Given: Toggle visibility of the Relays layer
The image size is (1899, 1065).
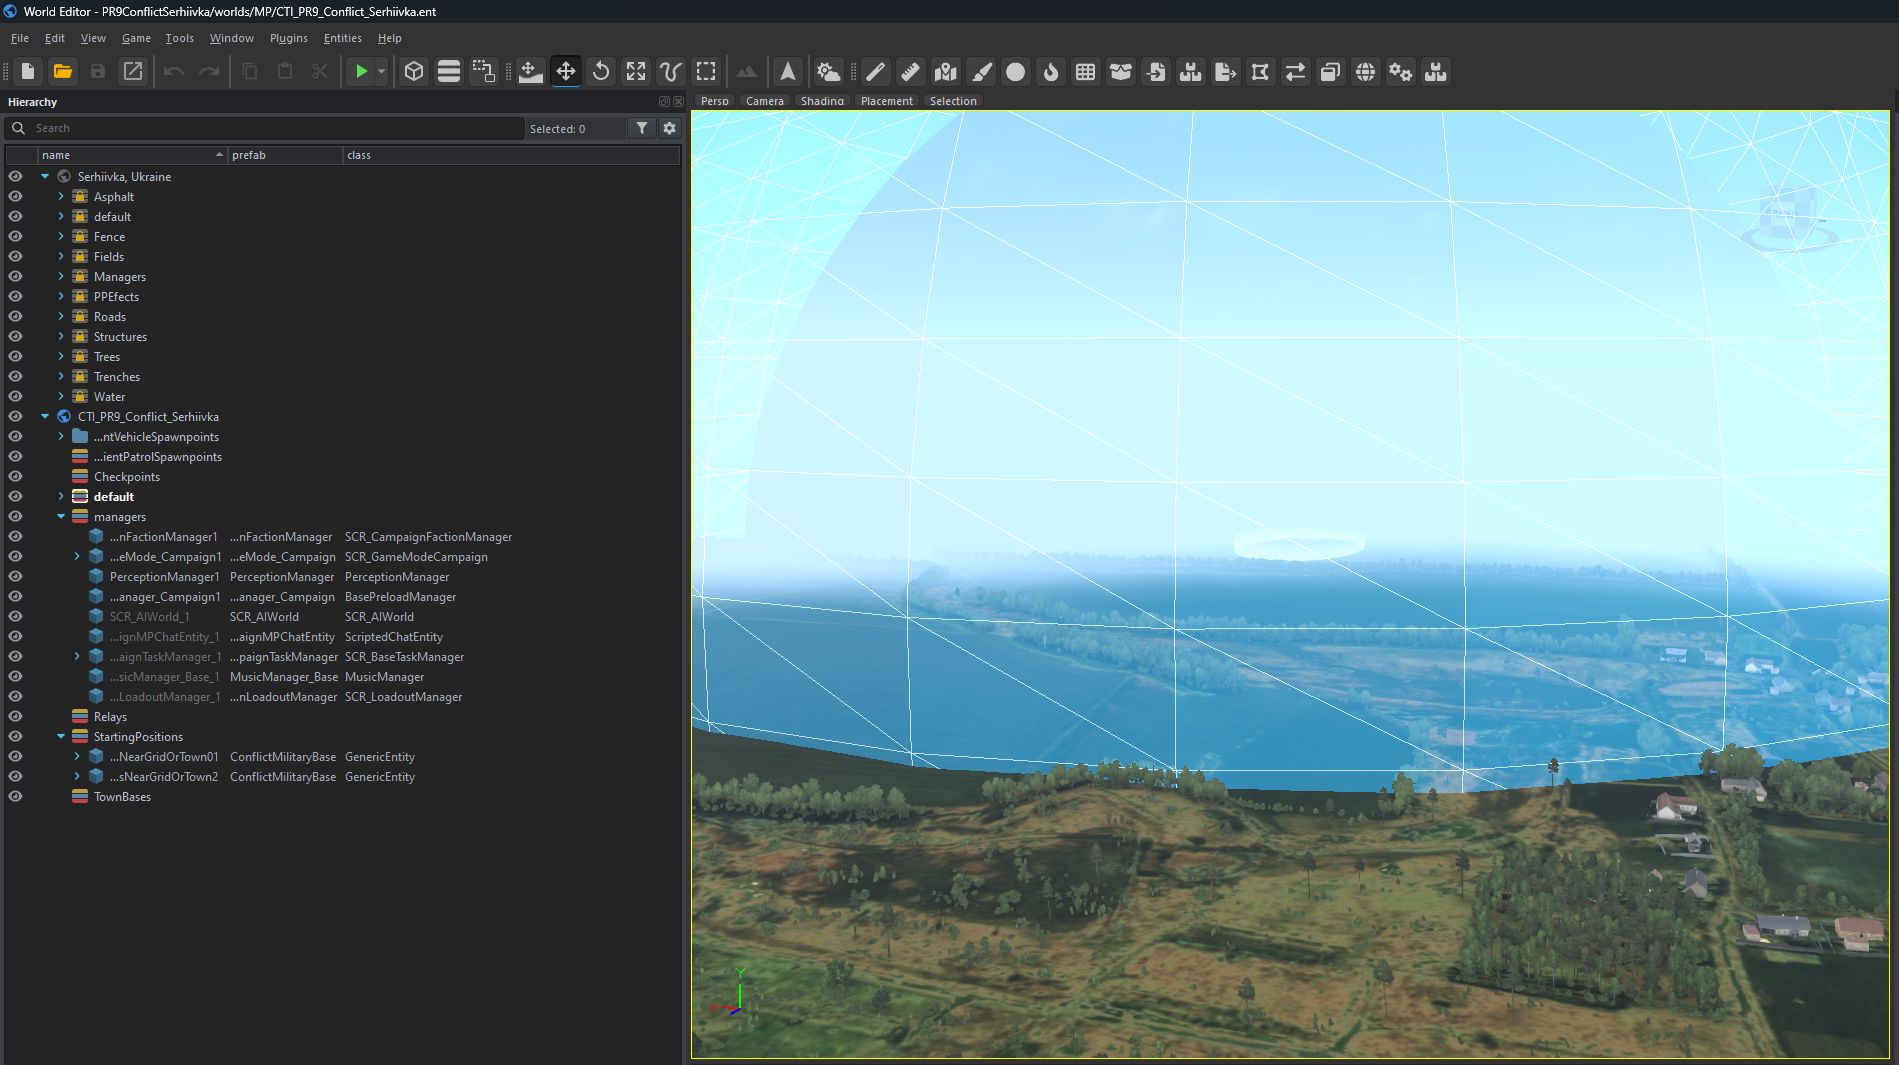Looking at the screenshot, I should click(x=15, y=717).
